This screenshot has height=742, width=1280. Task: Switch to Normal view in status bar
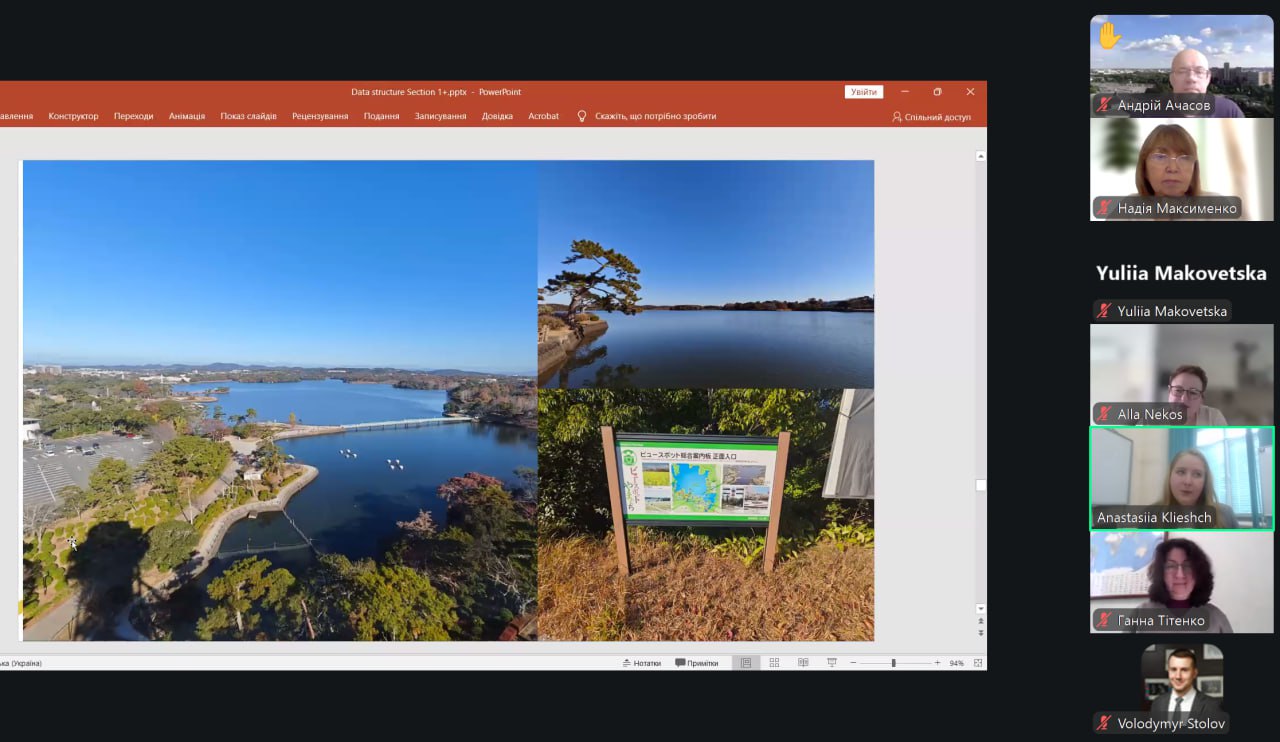746,663
